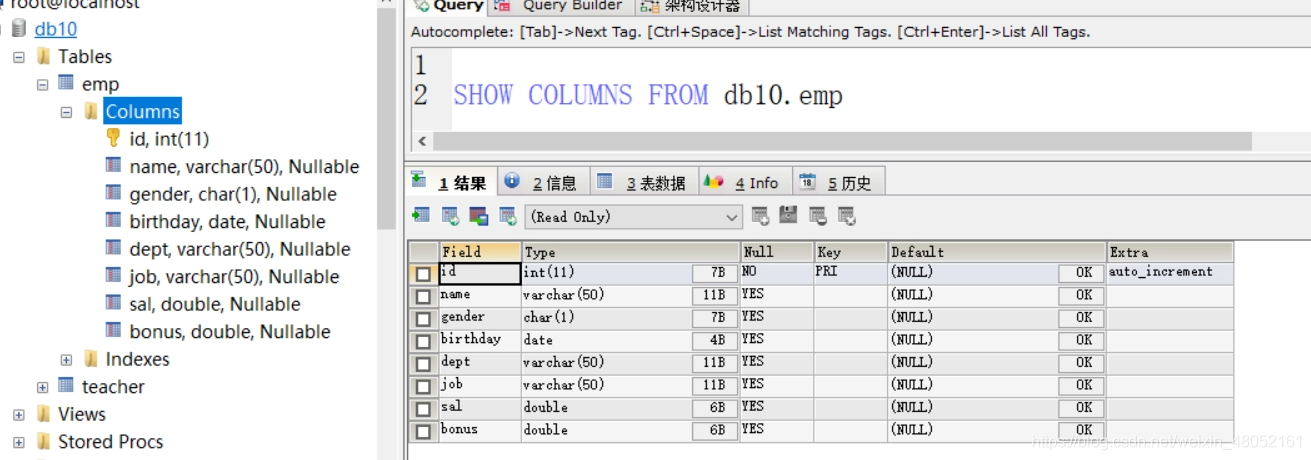This screenshot has height=460, width=1311.
Task: Check the row checkbox for id field
Action: (x=423, y=273)
